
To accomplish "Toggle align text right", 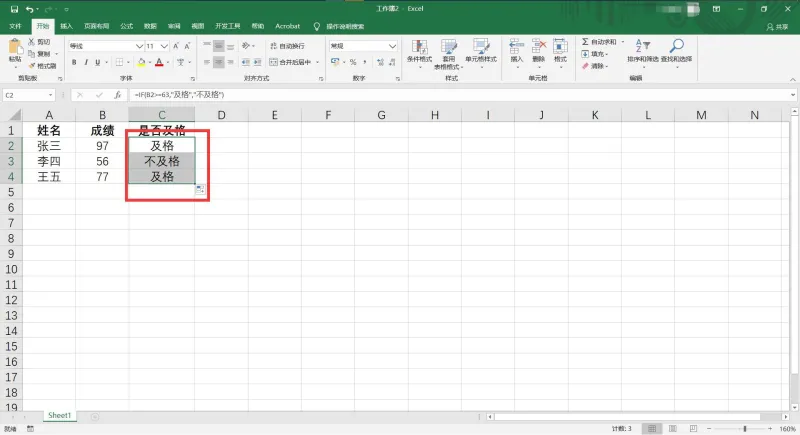I will pos(230,62).
